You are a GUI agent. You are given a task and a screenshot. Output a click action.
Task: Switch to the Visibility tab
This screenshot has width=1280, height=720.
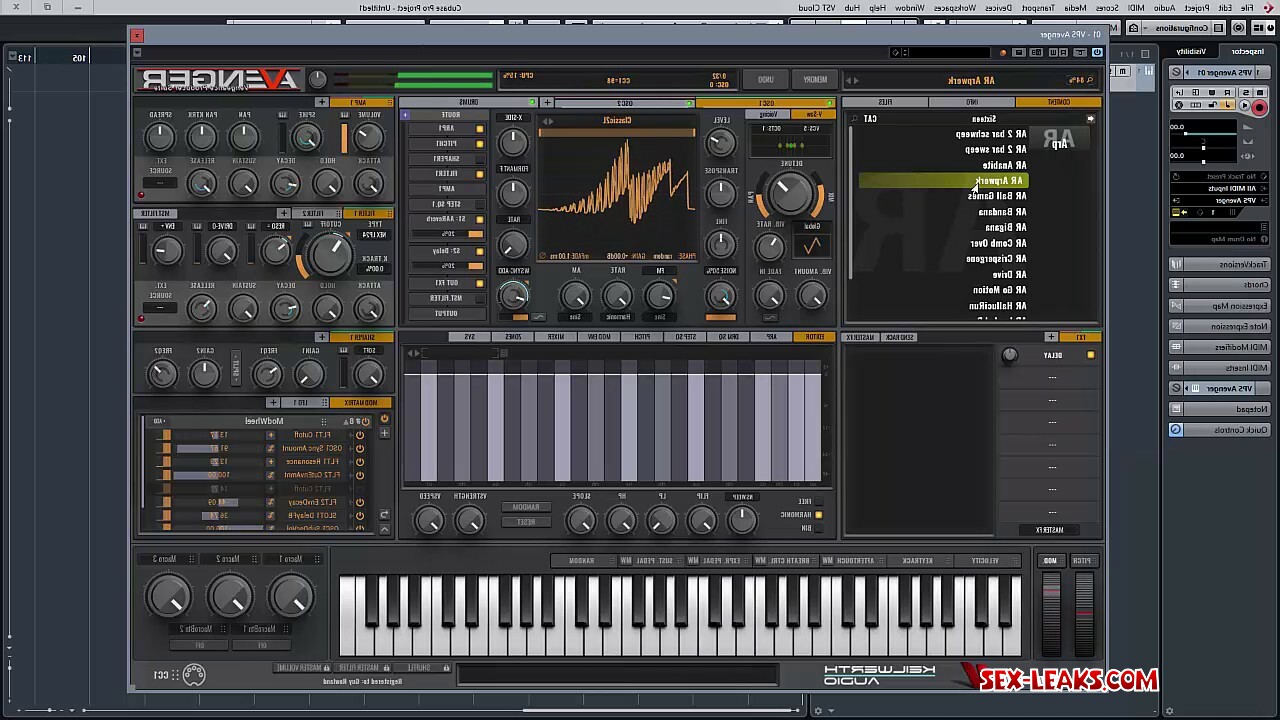click(x=1191, y=51)
